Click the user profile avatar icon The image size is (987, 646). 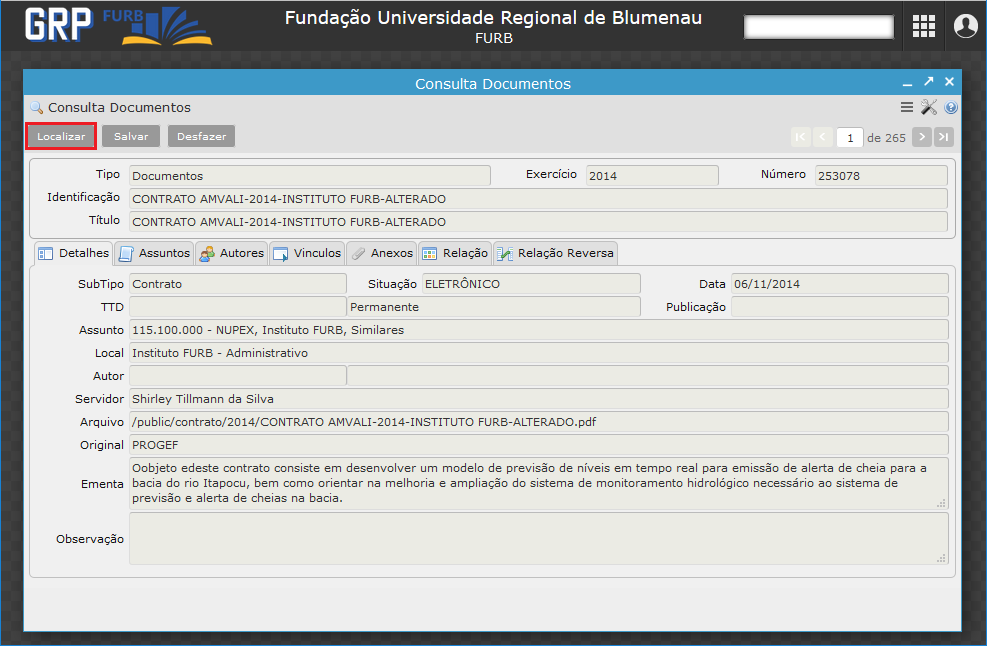click(x=965, y=26)
